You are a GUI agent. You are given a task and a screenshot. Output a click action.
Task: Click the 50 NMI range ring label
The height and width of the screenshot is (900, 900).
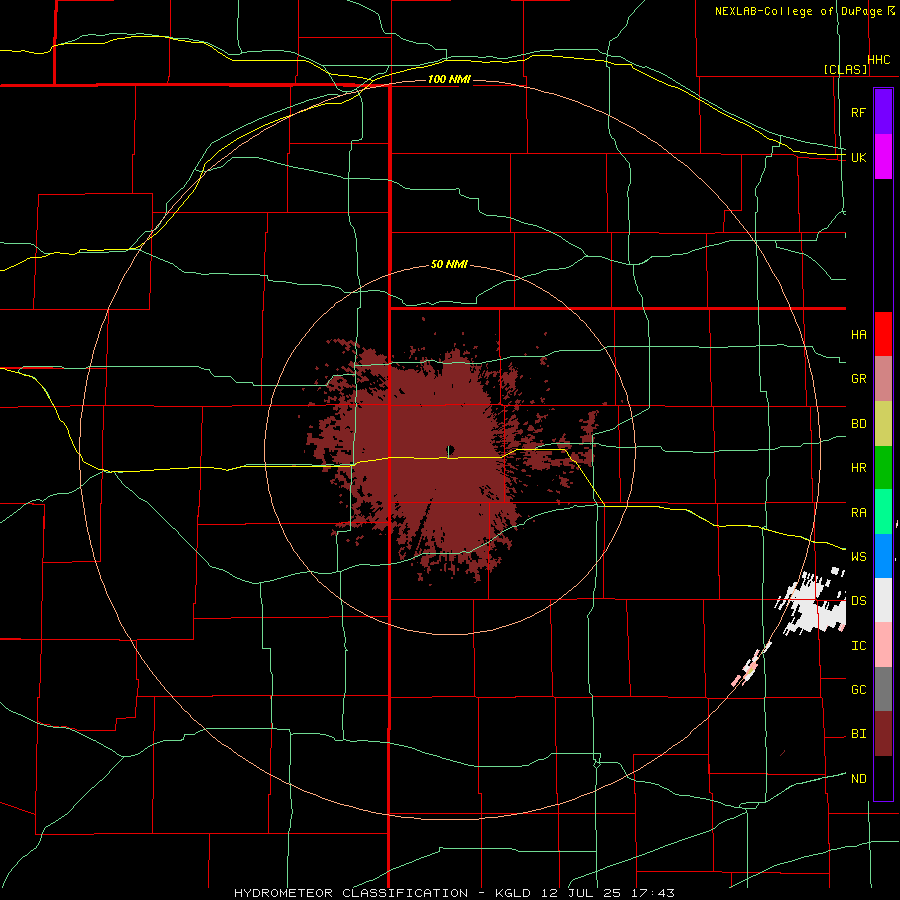click(x=449, y=265)
